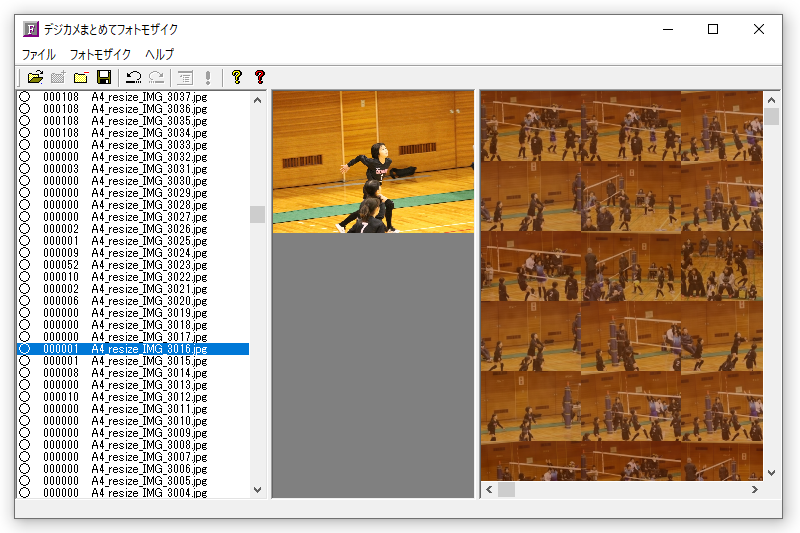The image size is (800, 533).
Task: Click count 000003 on the IMG_3031 row
Action: [x=61, y=169]
